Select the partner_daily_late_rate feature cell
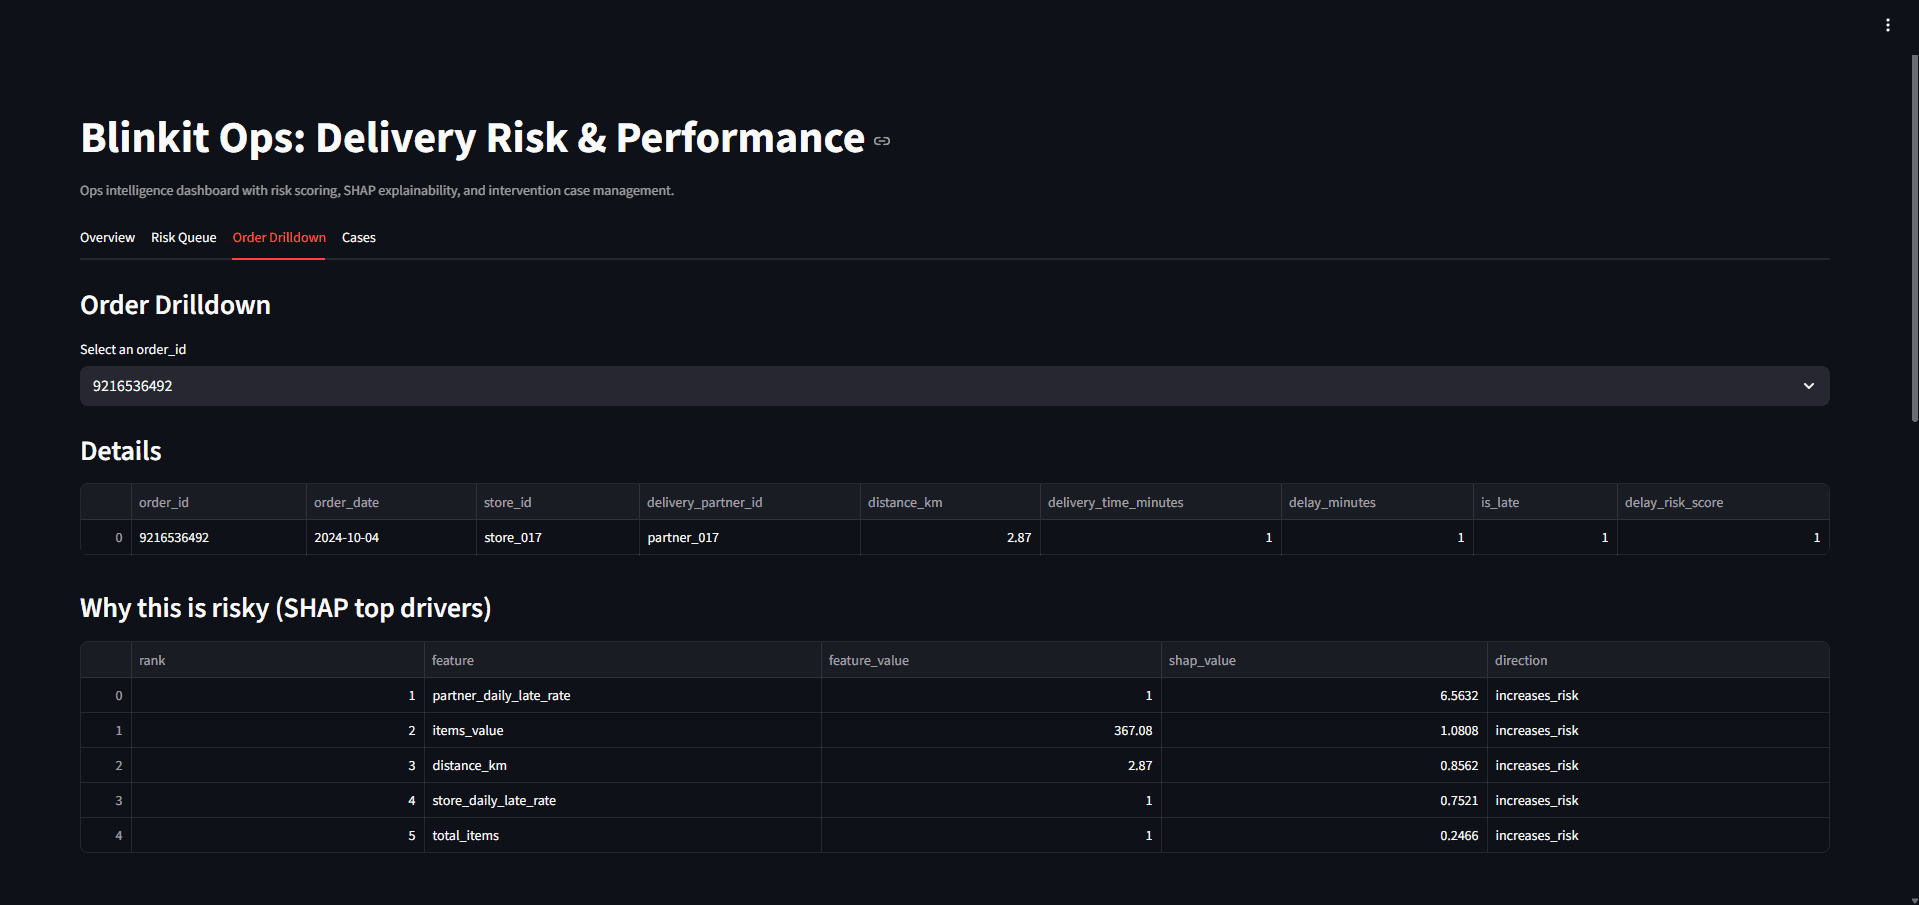The height and width of the screenshot is (905, 1919). [622, 696]
